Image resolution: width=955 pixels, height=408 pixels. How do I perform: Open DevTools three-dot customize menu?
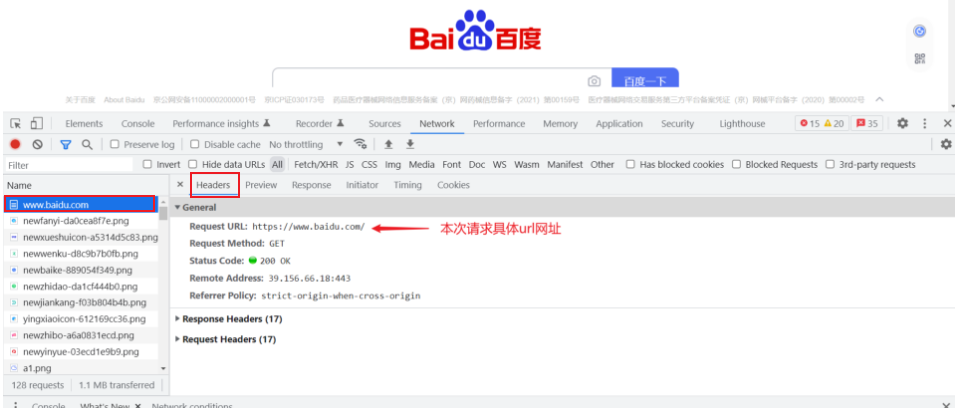click(925, 124)
